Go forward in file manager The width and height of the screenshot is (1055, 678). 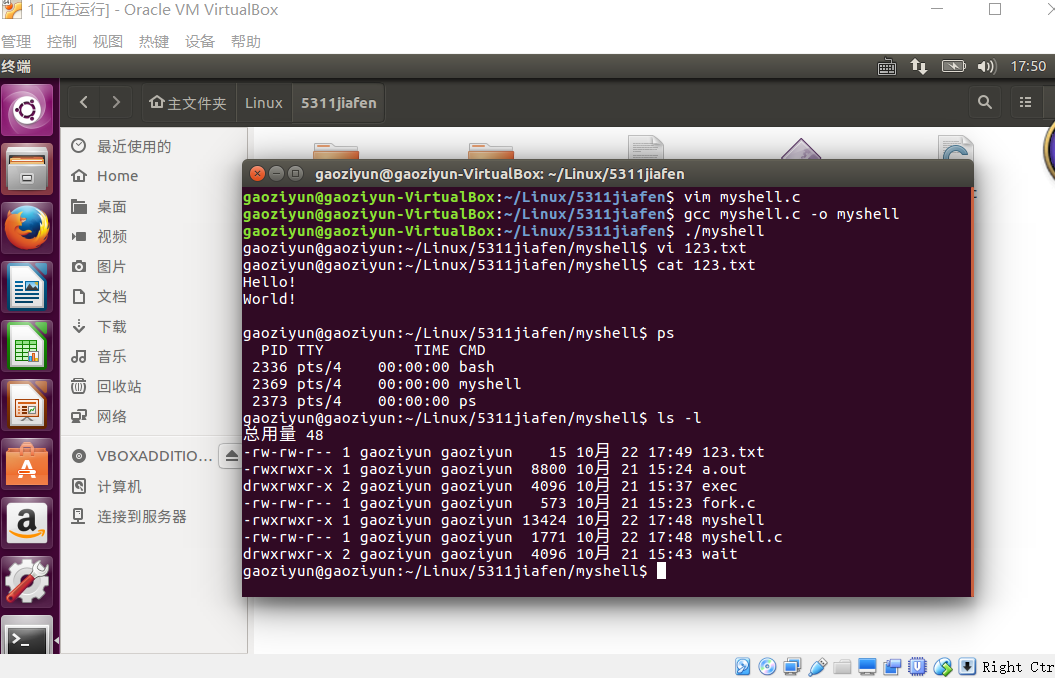click(116, 102)
